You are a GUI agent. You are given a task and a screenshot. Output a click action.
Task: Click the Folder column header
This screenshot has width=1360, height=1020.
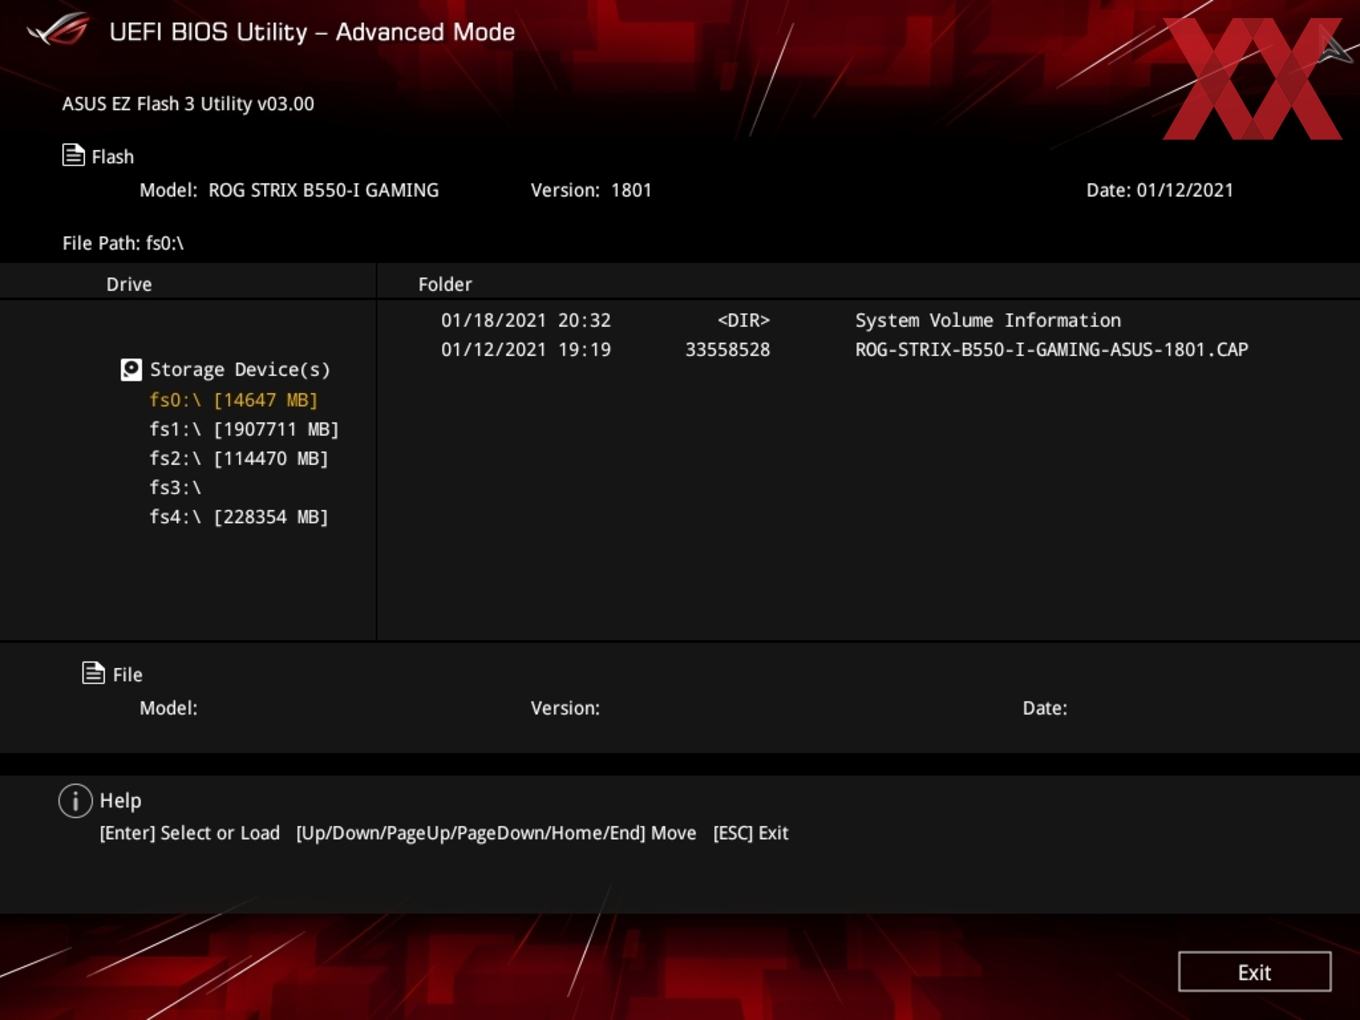(x=445, y=284)
